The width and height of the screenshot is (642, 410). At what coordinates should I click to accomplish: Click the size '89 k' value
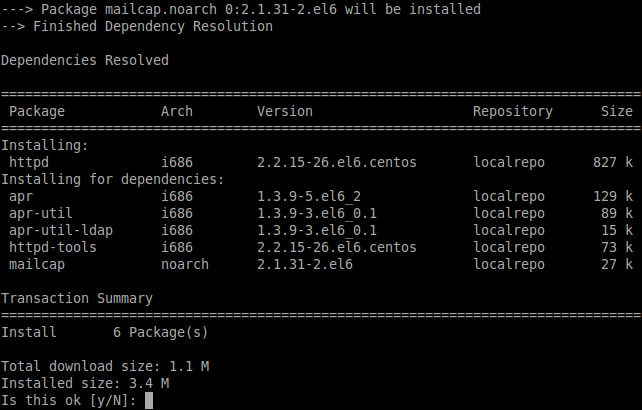tap(617, 213)
